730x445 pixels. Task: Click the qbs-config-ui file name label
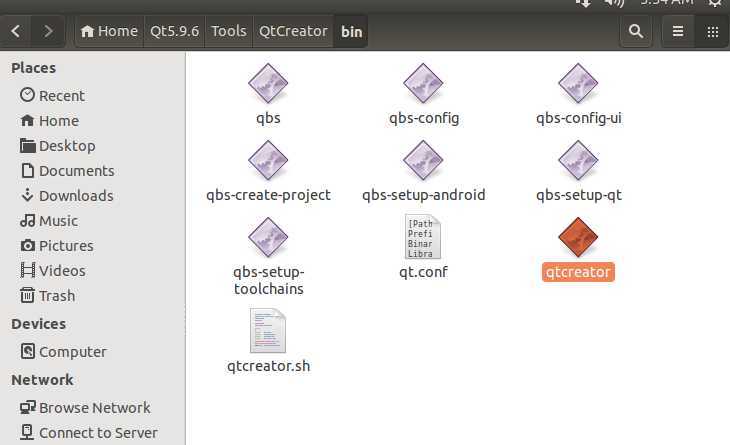coord(579,118)
